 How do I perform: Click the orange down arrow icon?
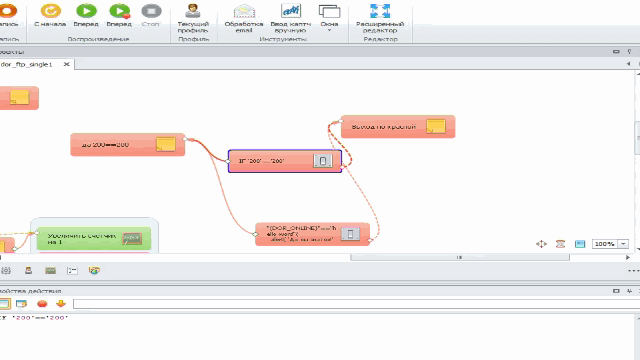coord(61,304)
